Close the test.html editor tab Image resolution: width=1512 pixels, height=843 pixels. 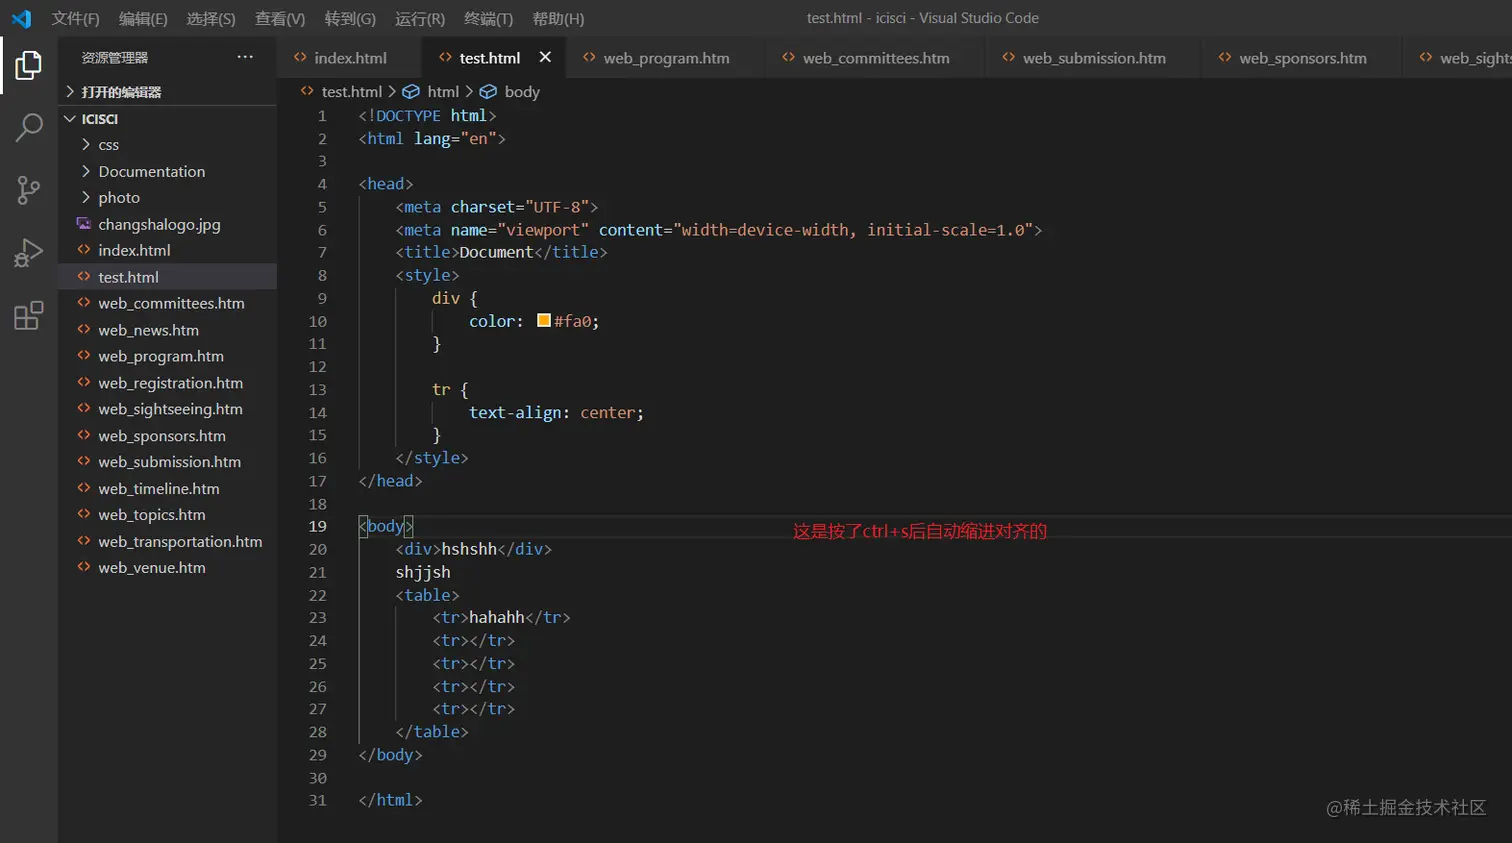[545, 58]
